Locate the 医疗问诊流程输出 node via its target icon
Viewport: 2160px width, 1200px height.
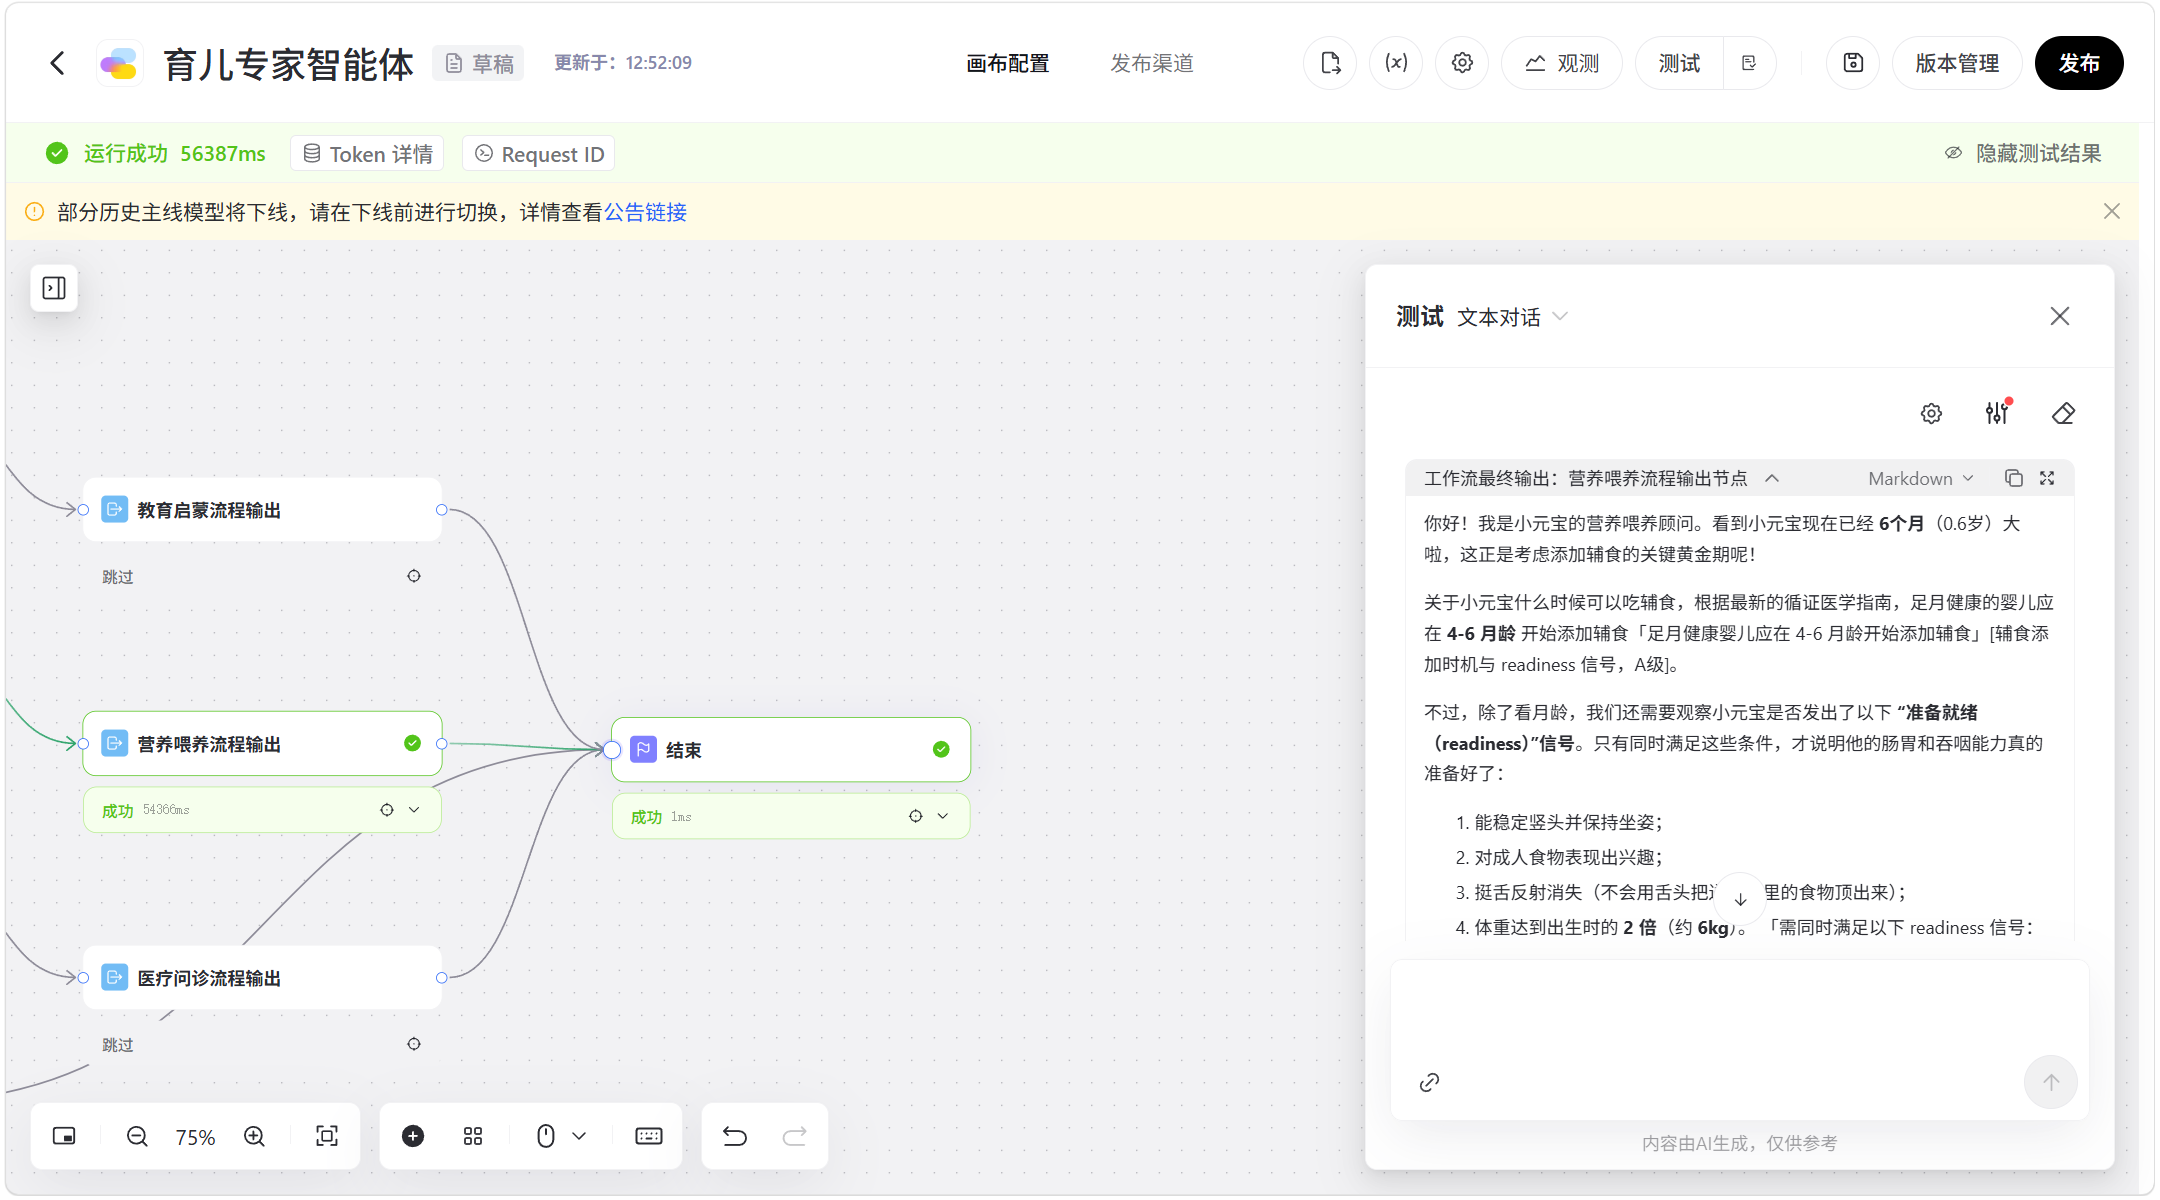[x=414, y=1044]
